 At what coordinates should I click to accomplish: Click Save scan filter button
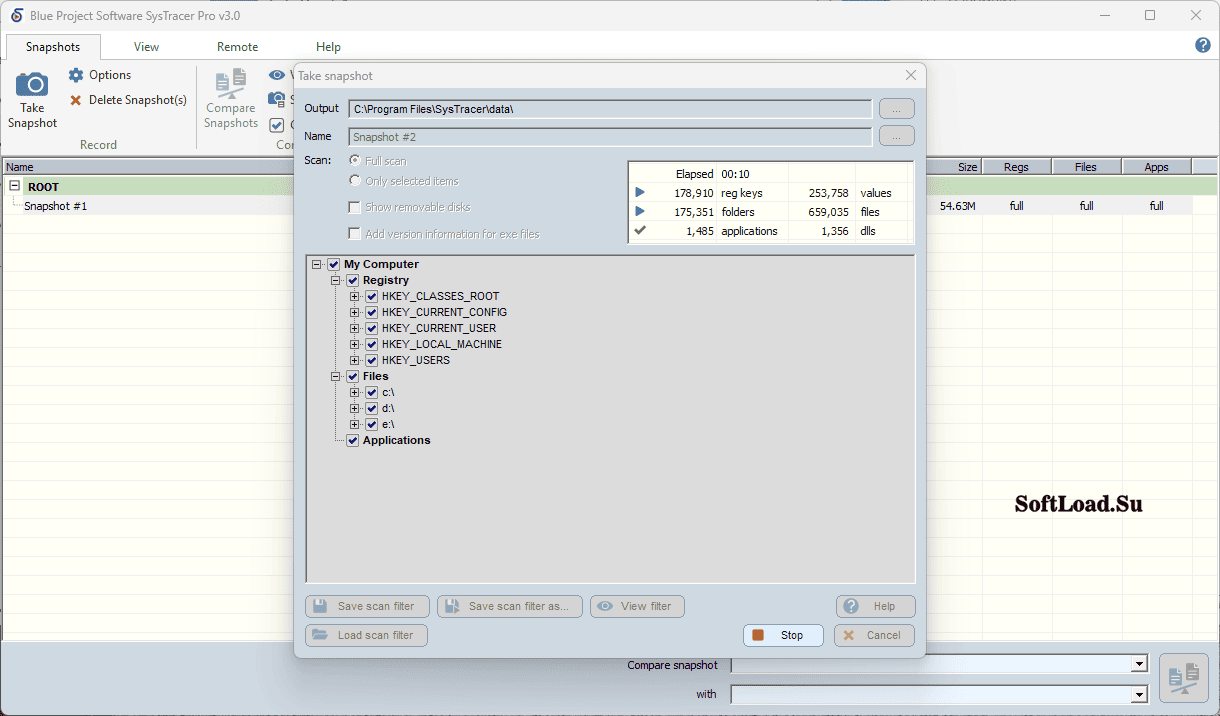[366, 606]
